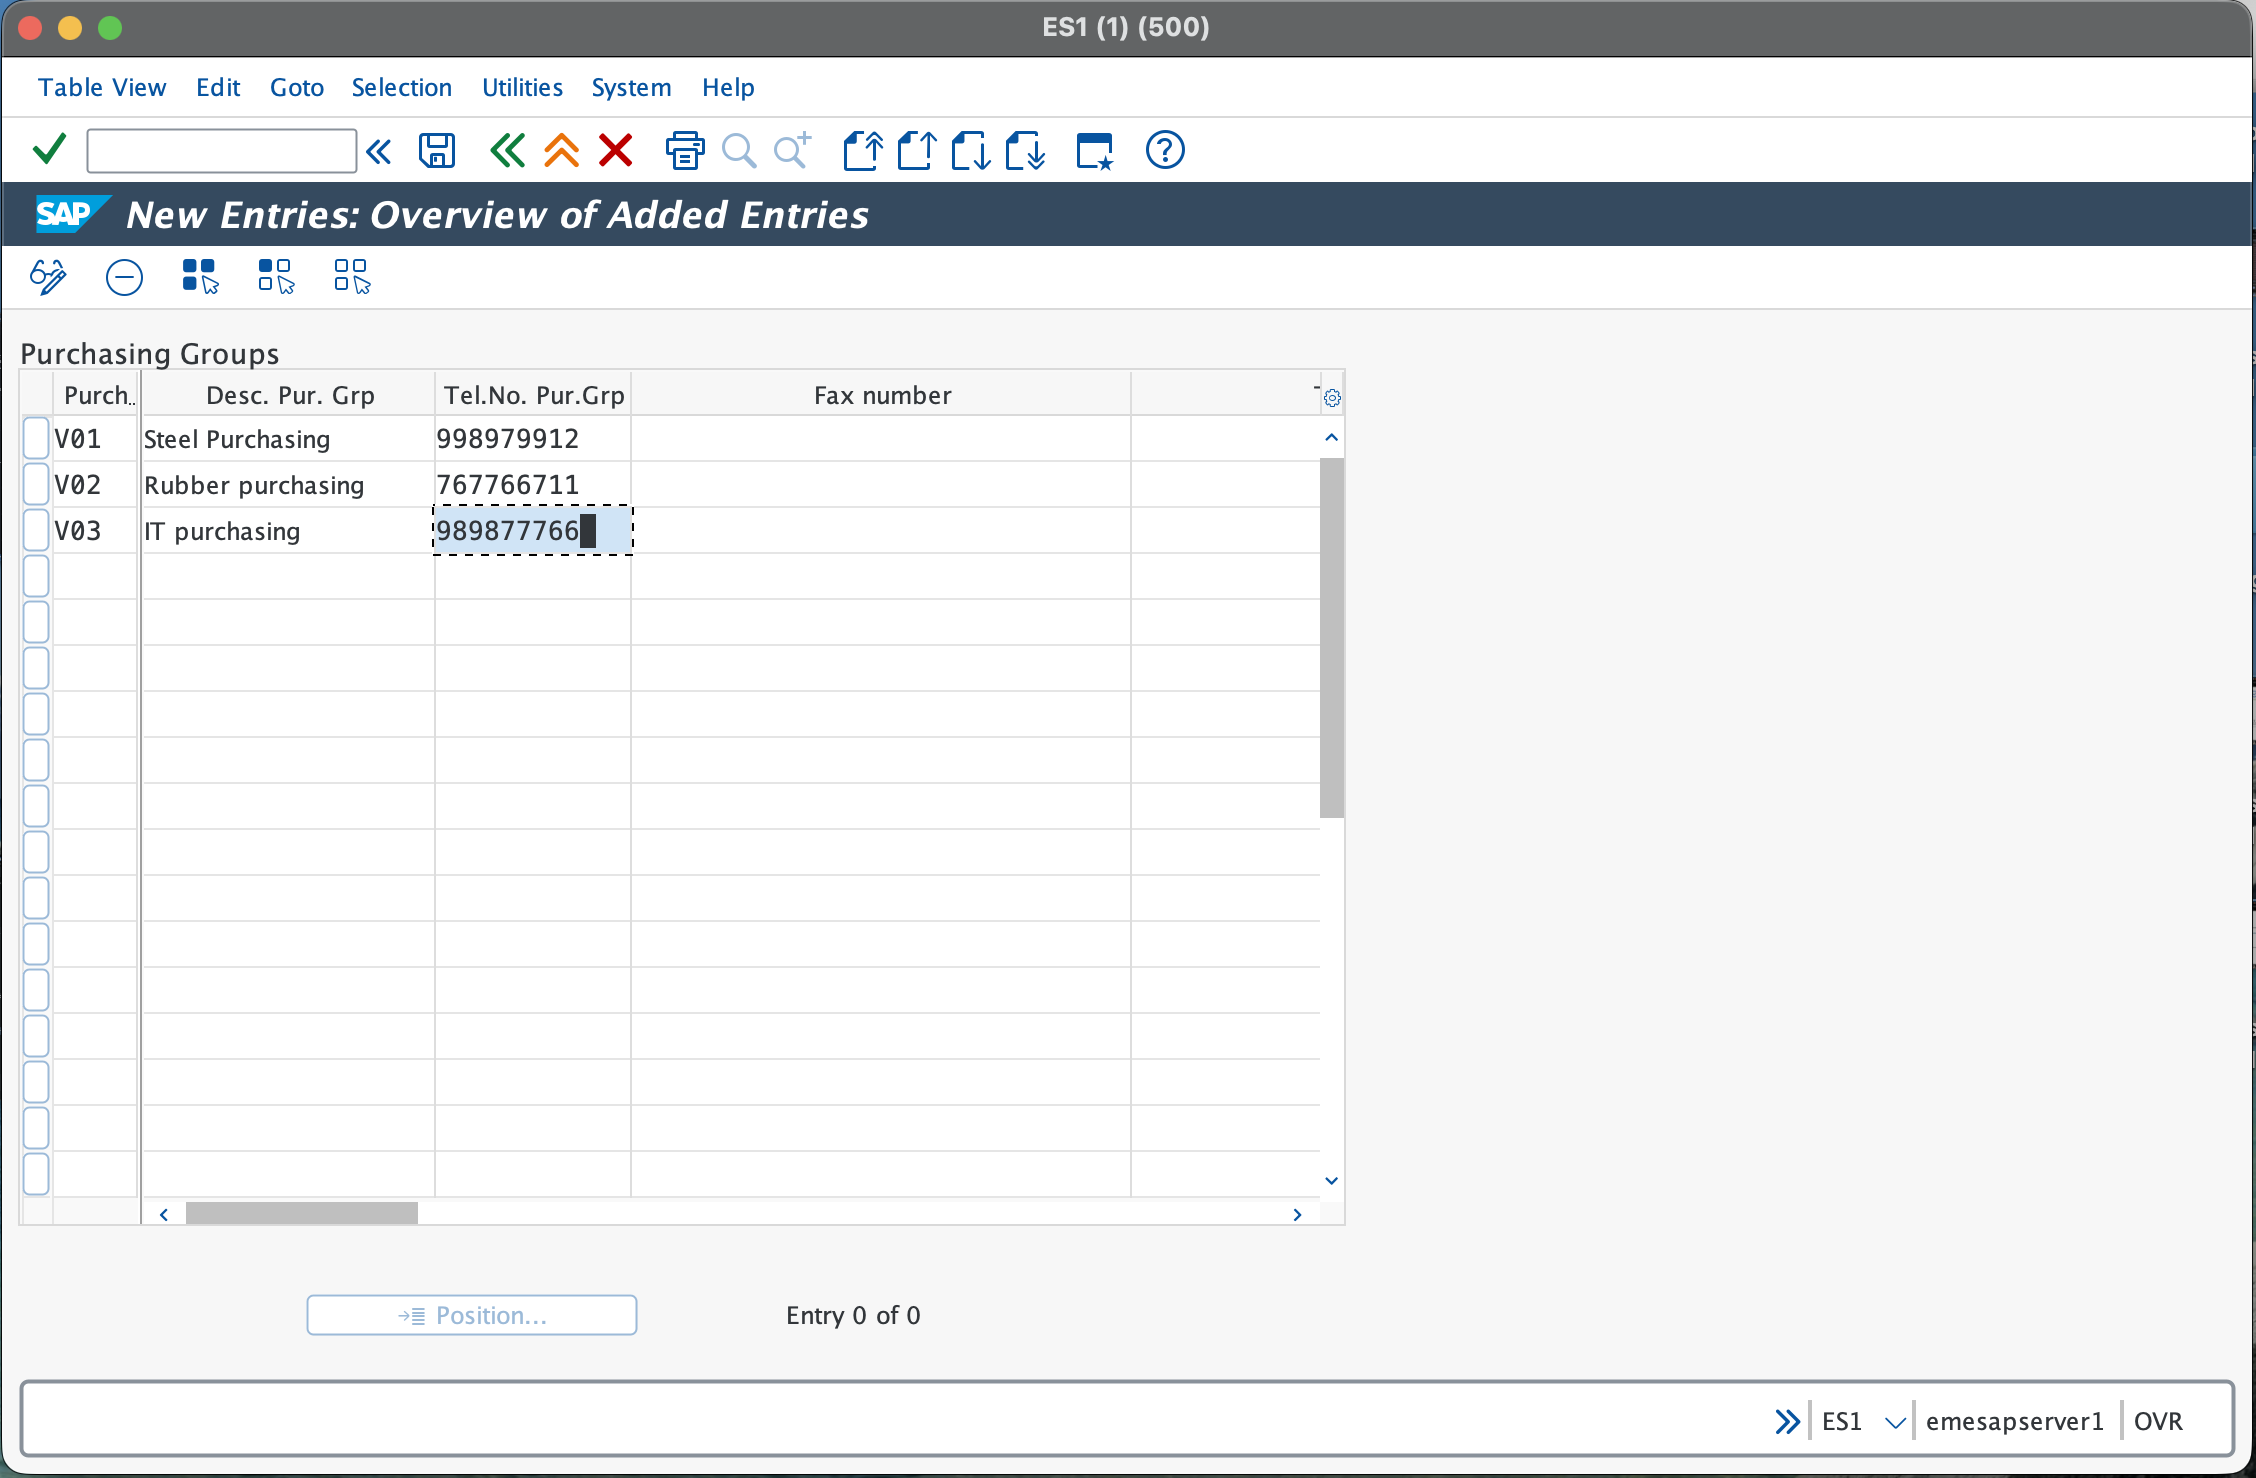Select row V03 via its row selector
This screenshot has width=2256, height=1478.
point(36,530)
